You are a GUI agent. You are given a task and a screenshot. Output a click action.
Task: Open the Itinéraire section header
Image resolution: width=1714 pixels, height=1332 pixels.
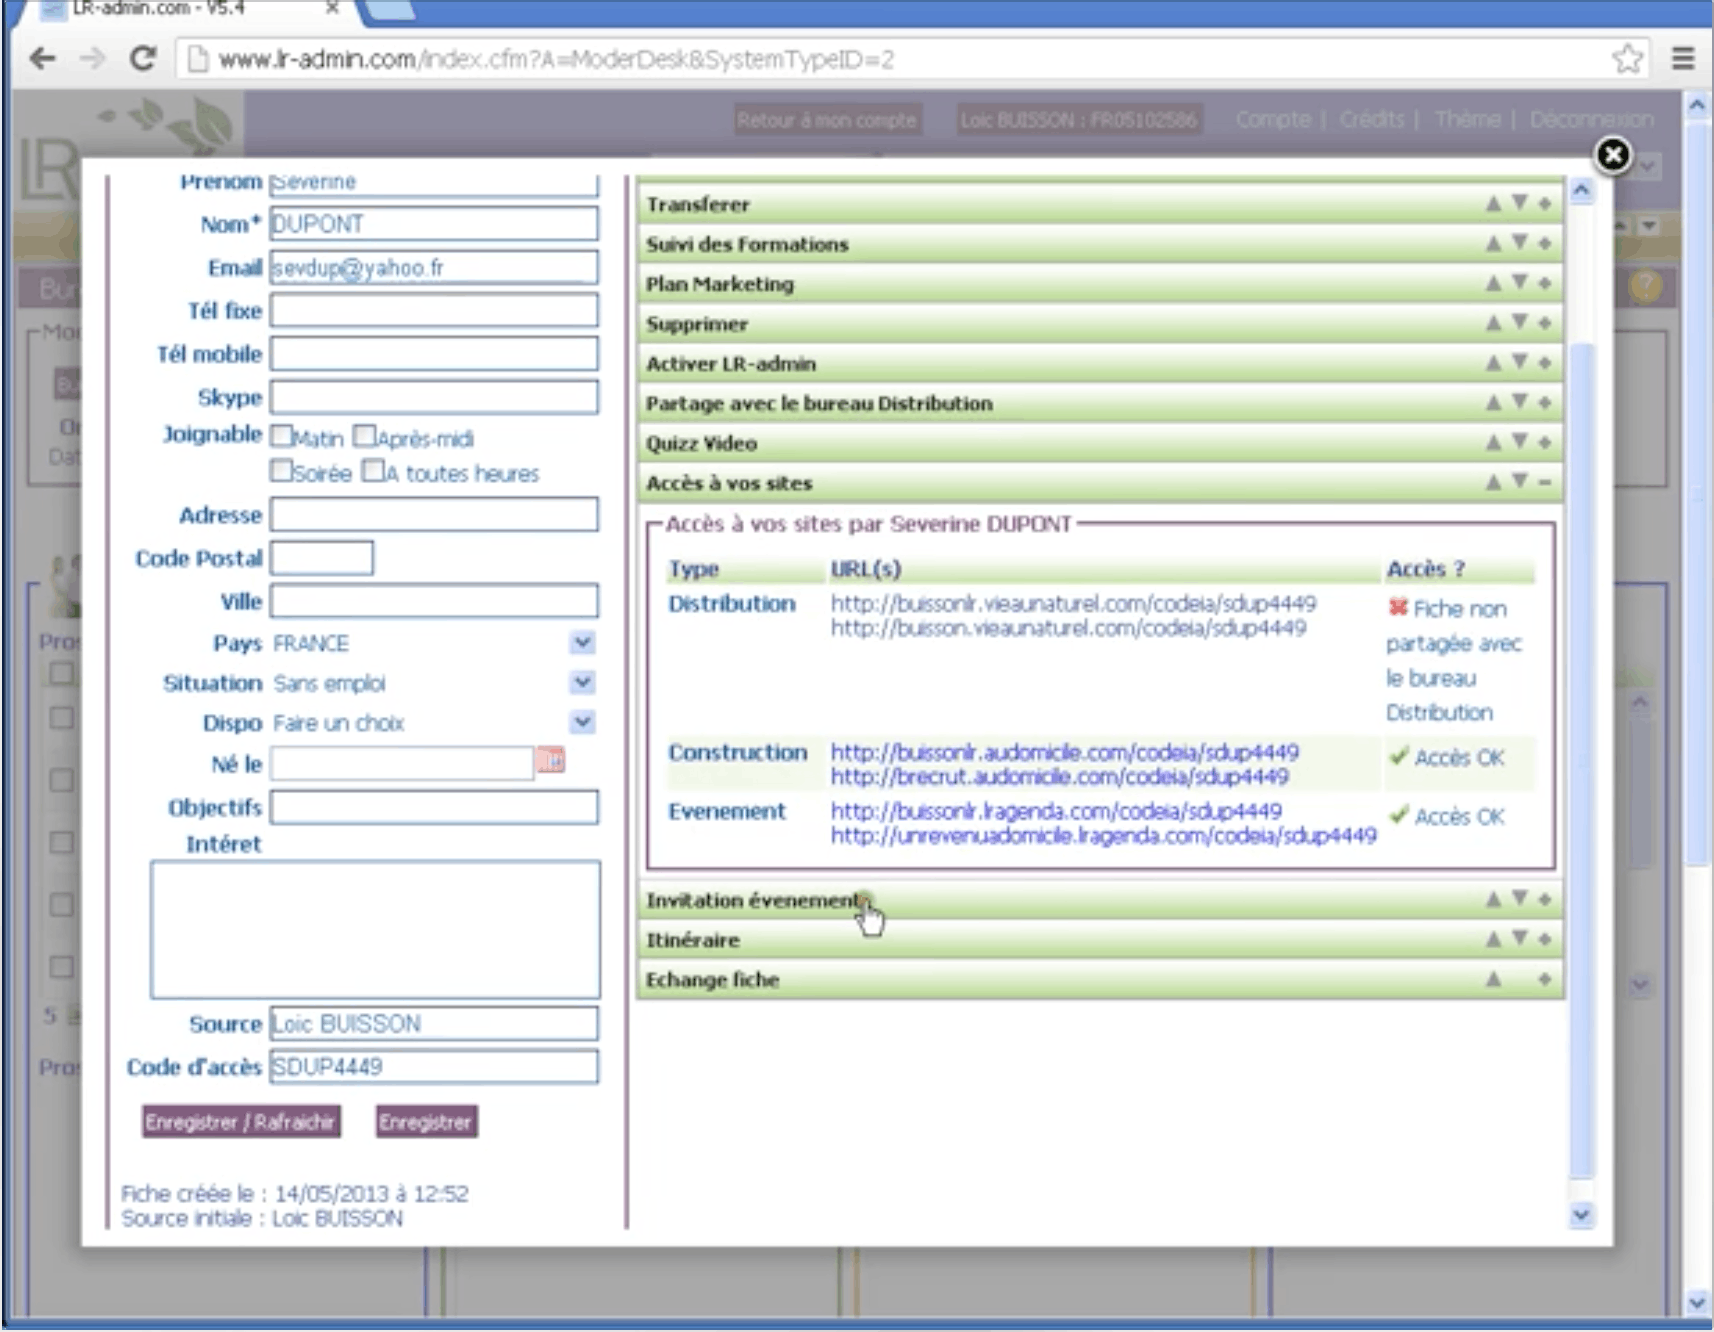pos(693,940)
